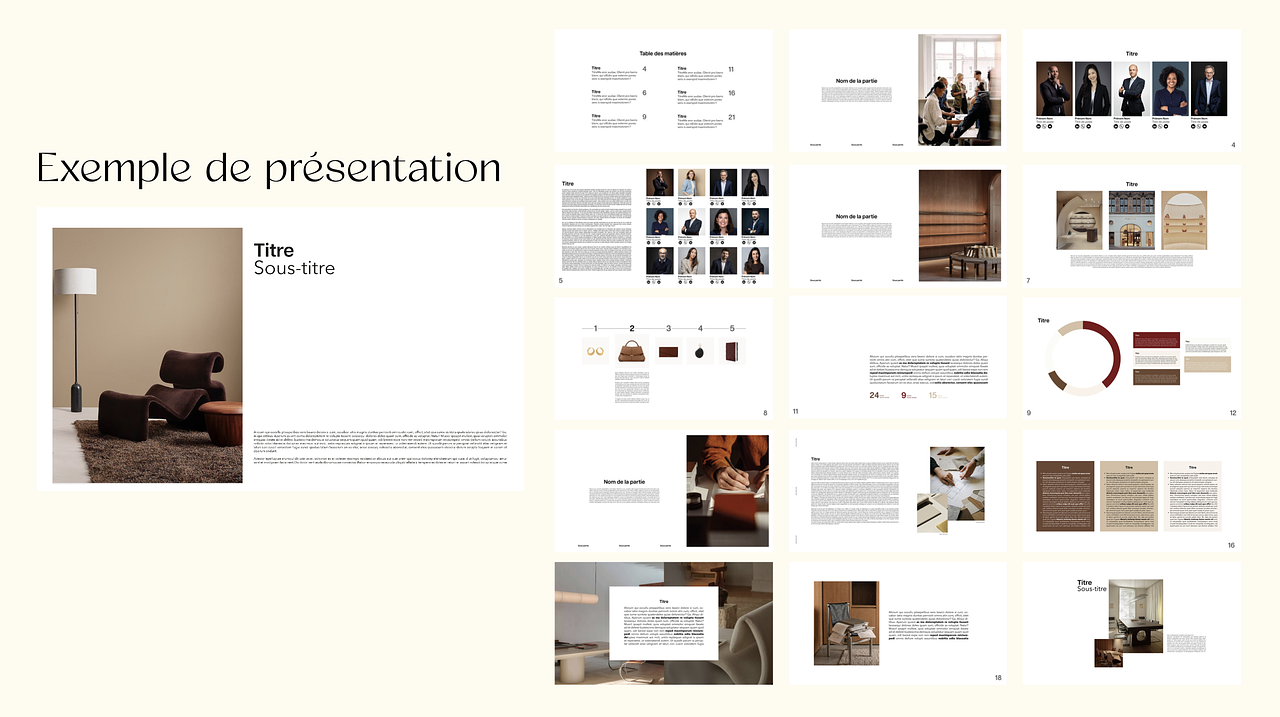Open the section slide with wooden shelves photo

click(x=897, y=227)
